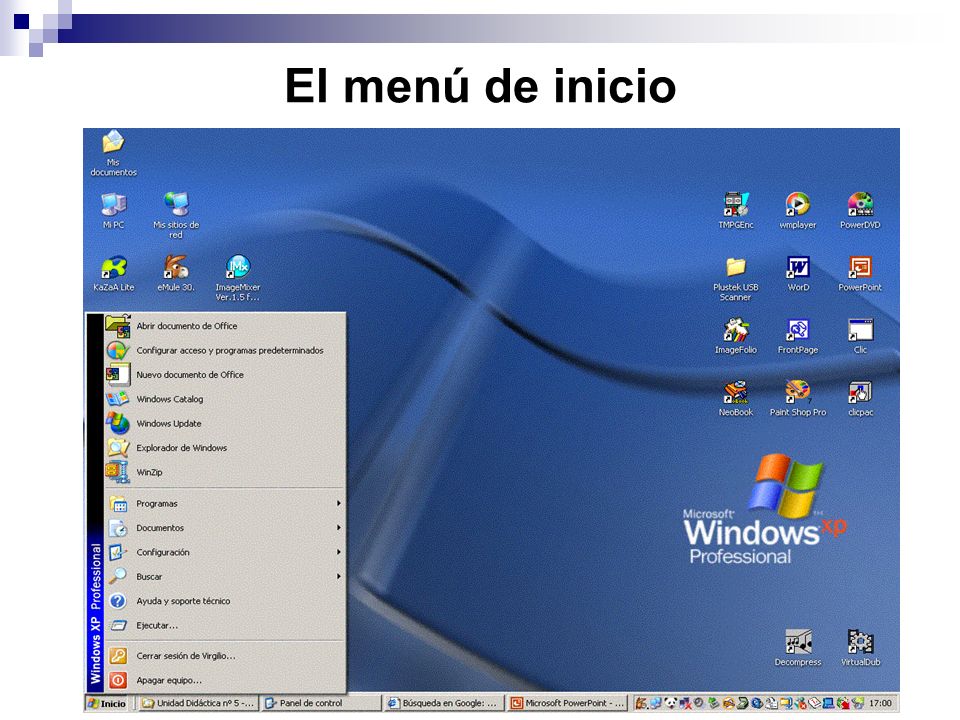Click the Inicio start button
Screen dimensions: 960x720
click(107, 703)
